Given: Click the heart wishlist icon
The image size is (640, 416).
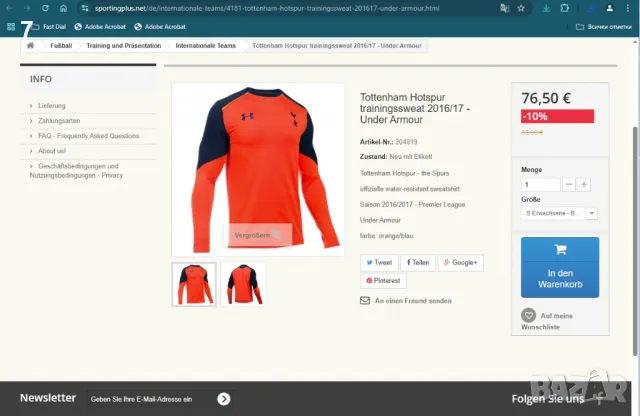Looking at the screenshot, I should (529, 316).
